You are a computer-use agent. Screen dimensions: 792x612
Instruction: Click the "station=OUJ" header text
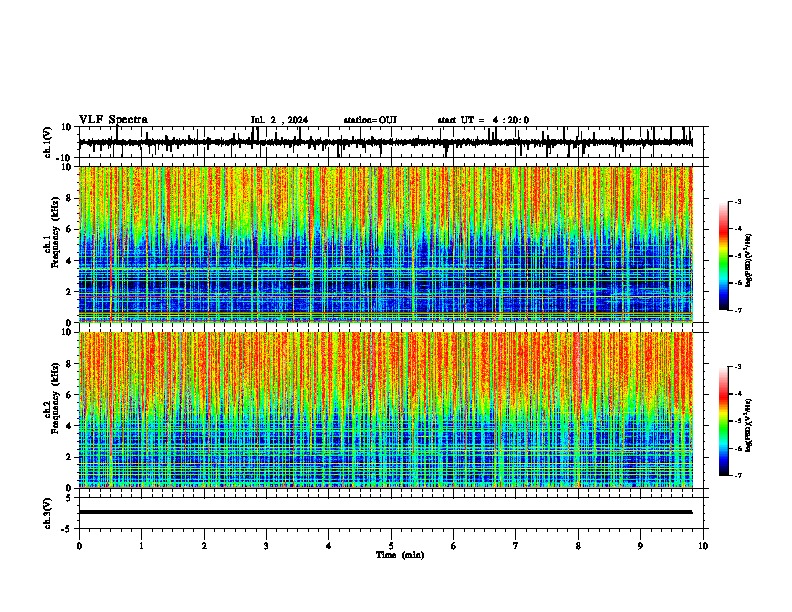[370, 120]
